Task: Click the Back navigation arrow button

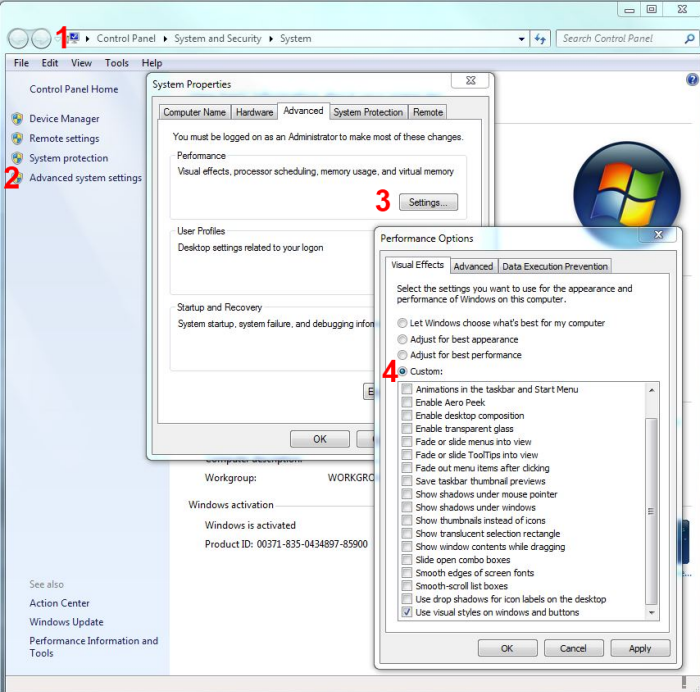Action: [18, 39]
